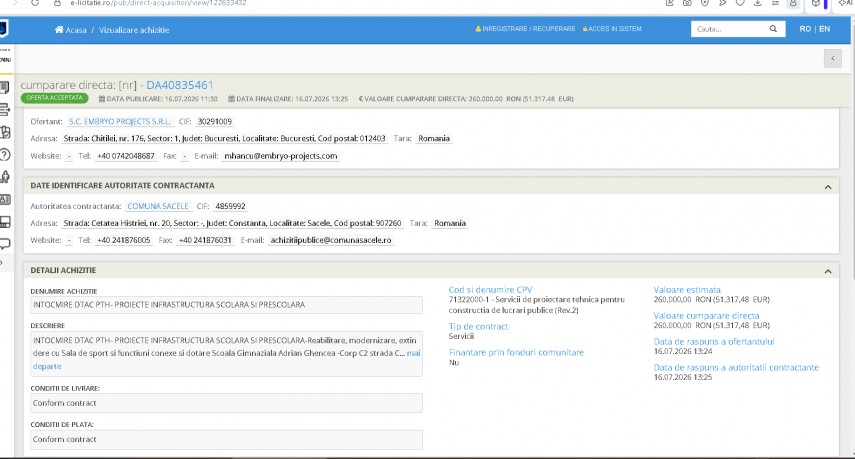Screen dimensions: 855x459
Task: Expand the small arrow at sidebar bottom
Action: click(x=2, y=263)
